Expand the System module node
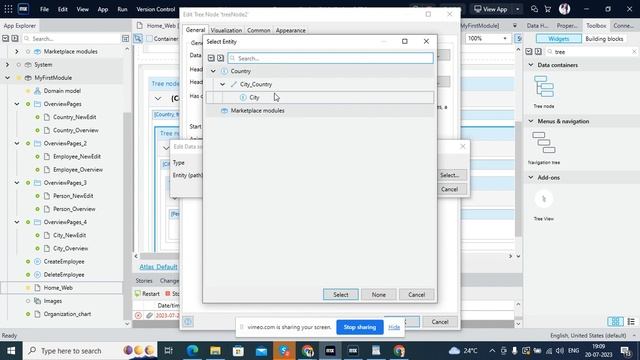The width and height of the screenshot is (640, 360). point(7,64)
